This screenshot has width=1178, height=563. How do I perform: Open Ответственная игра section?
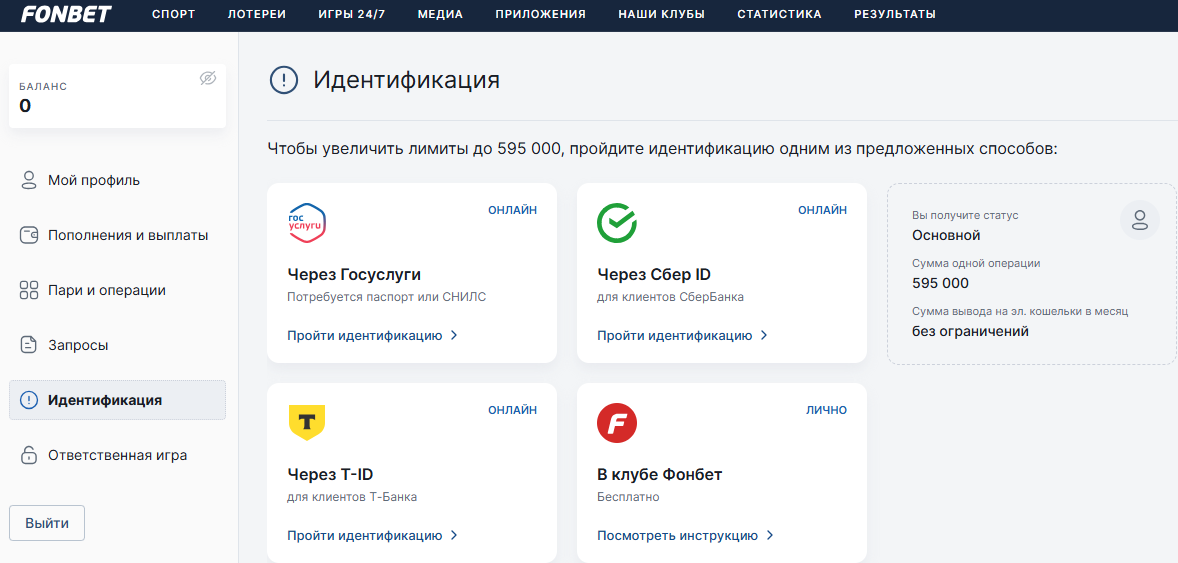pos(117,455)
